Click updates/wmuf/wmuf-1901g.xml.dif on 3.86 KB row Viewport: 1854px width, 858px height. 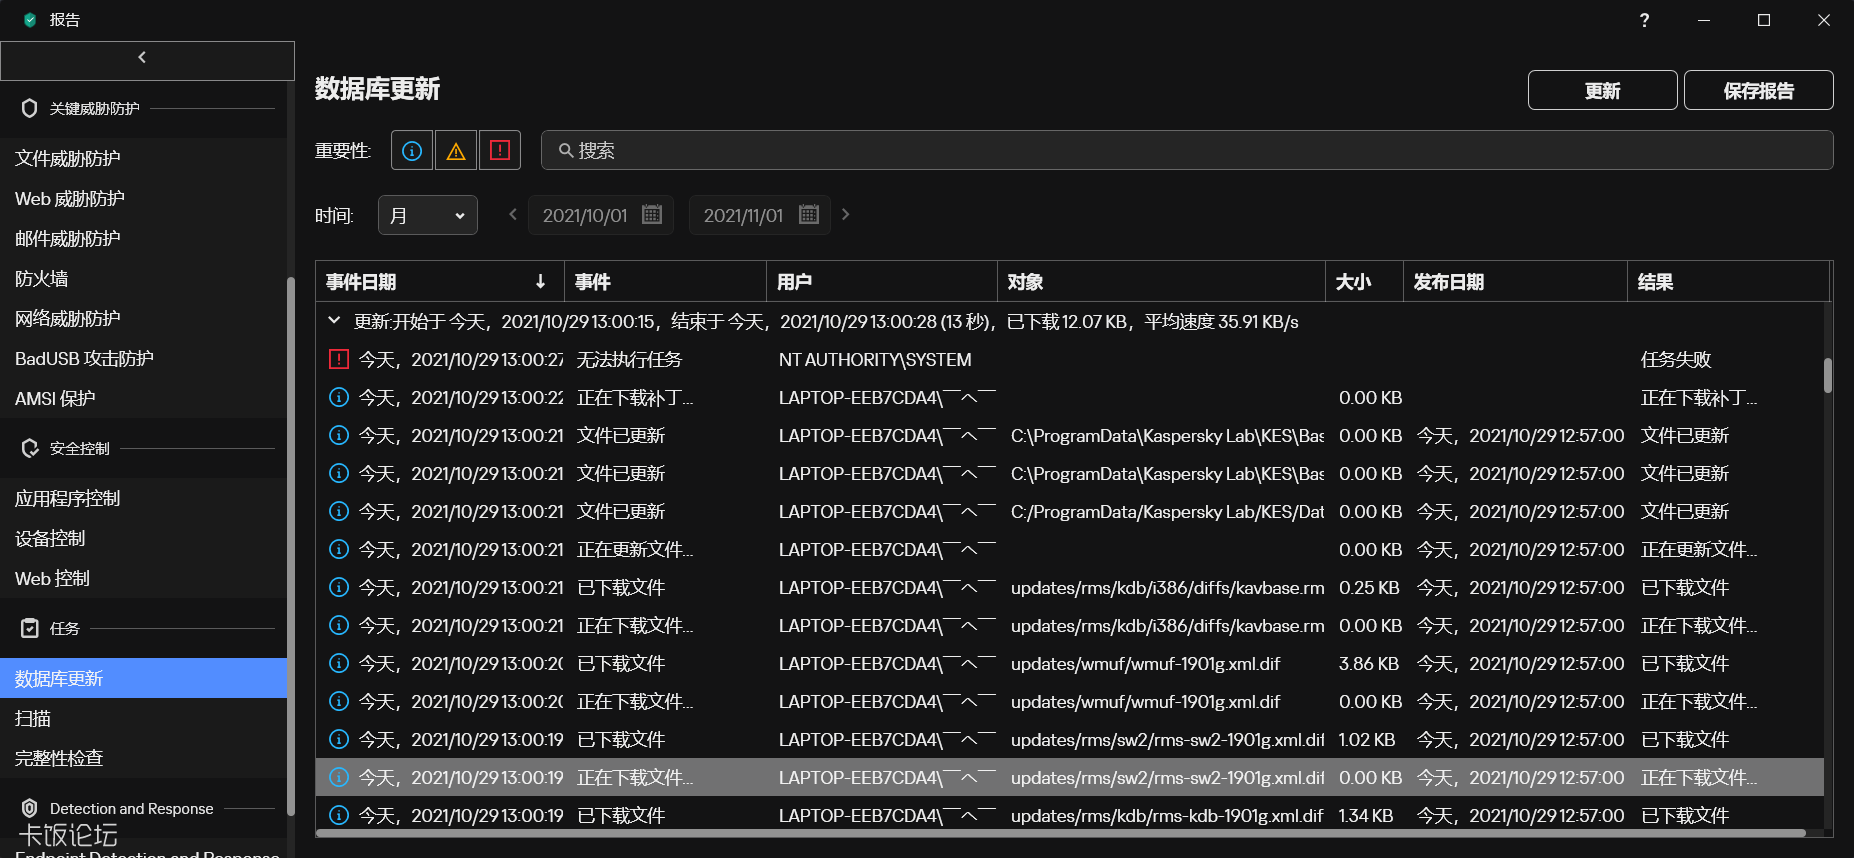(x=1145, y=664)
